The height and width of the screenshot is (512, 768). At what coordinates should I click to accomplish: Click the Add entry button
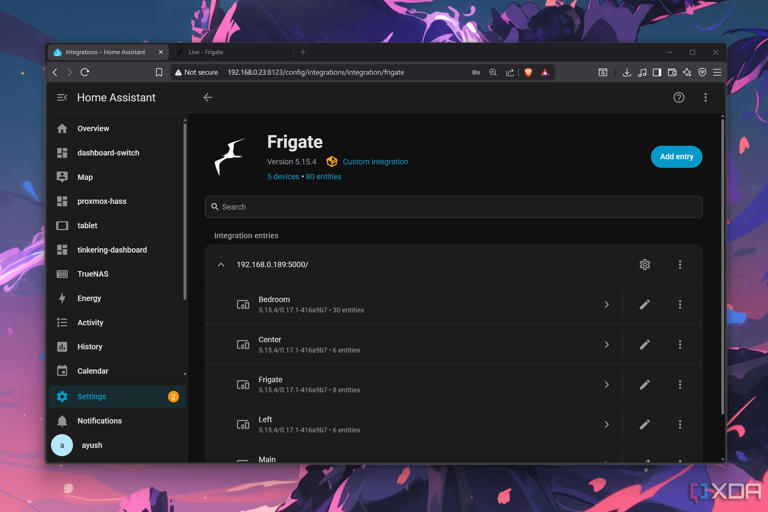point(676,157)
